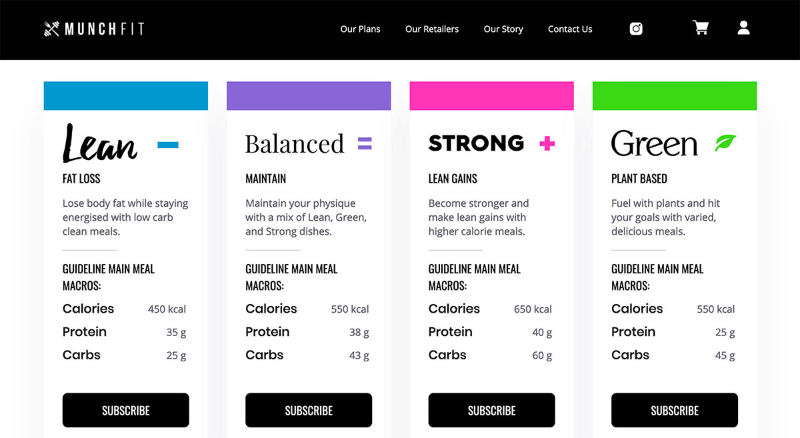Image resolution: width=800 pixels, height=438 pixels.
Task: Click the blue Lean plan color banner
Action: coord(126,95)
